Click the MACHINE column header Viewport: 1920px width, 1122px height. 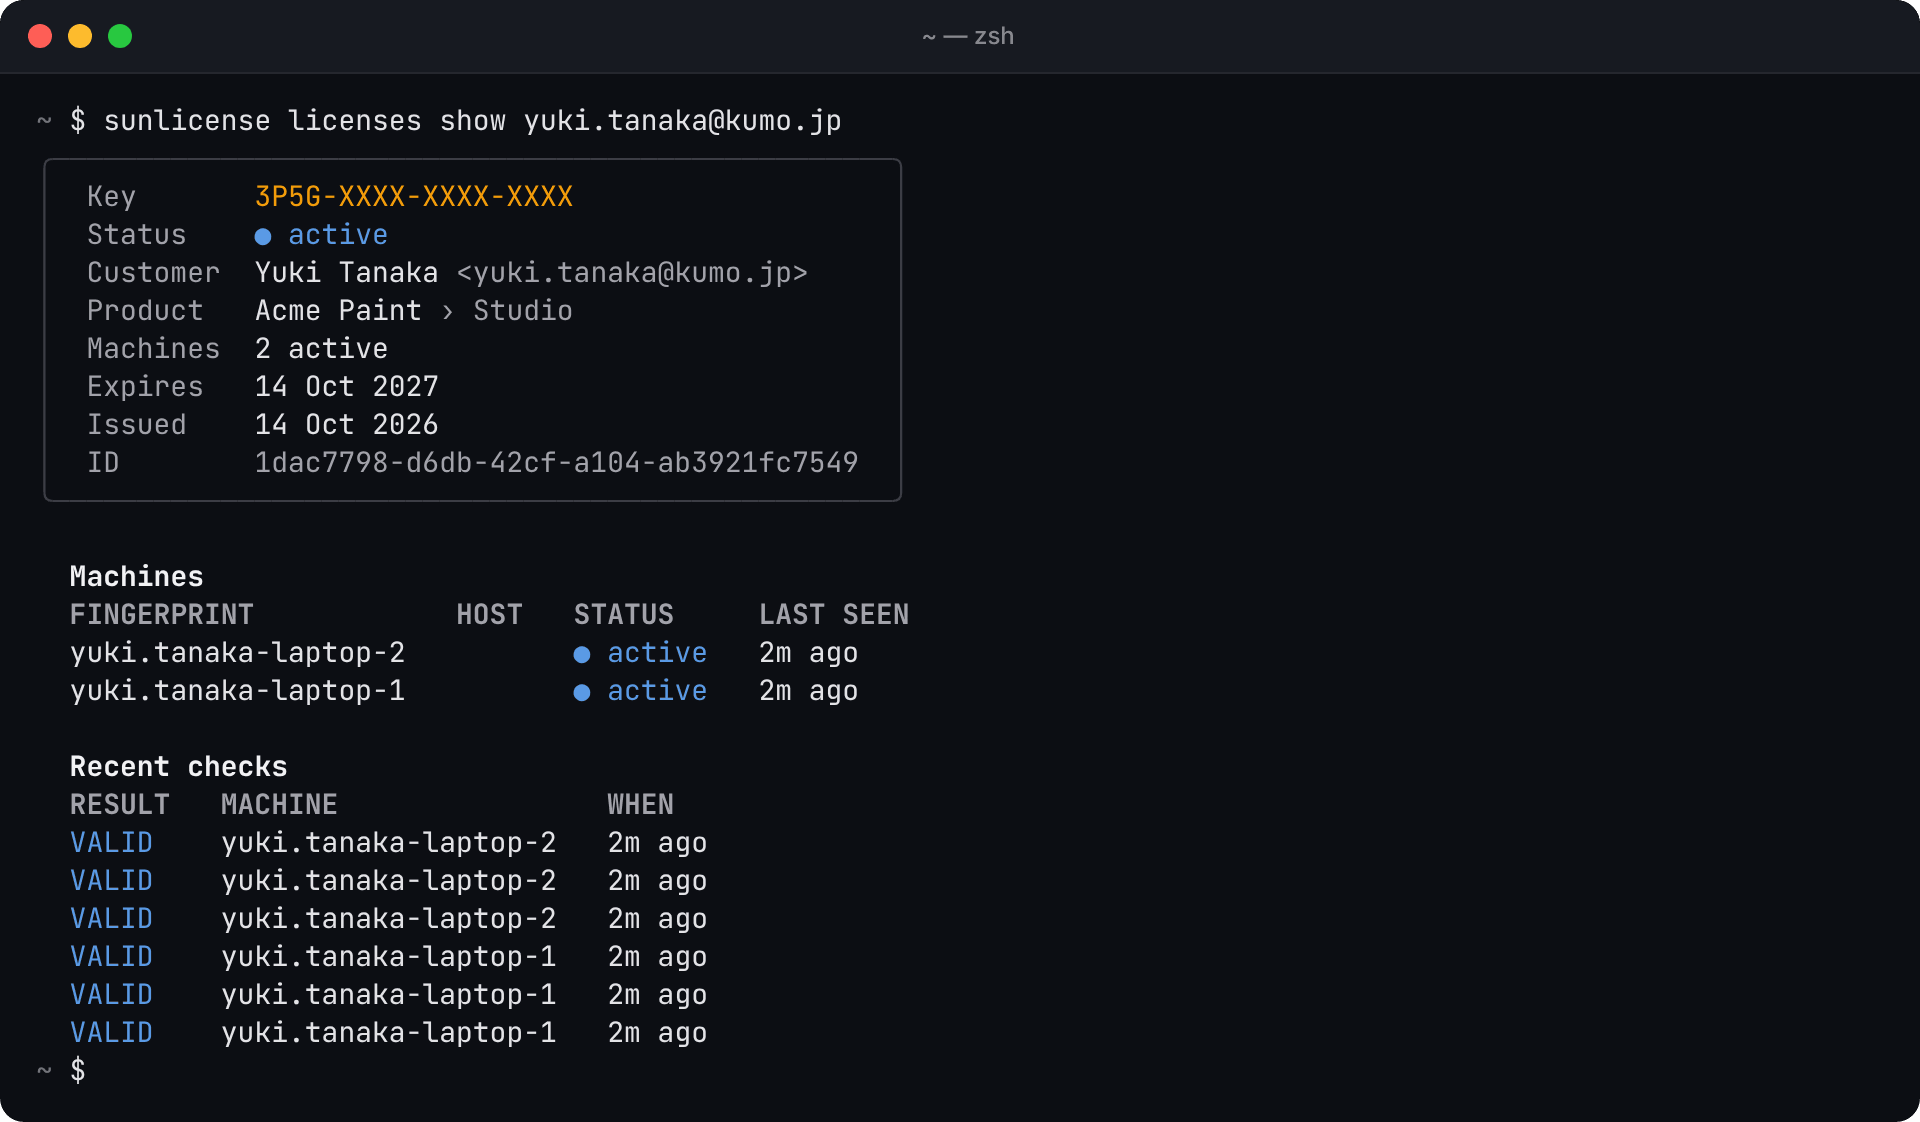(279, 805)
